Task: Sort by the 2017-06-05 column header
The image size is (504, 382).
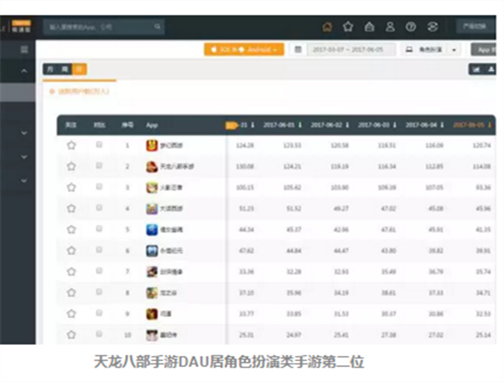Action: [472, 125]
